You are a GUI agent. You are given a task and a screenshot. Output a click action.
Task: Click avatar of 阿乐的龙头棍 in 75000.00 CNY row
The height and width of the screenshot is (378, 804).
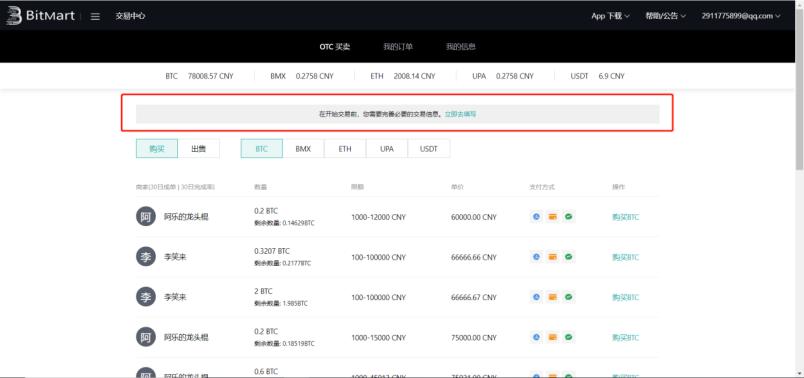(x=146, y=337)
